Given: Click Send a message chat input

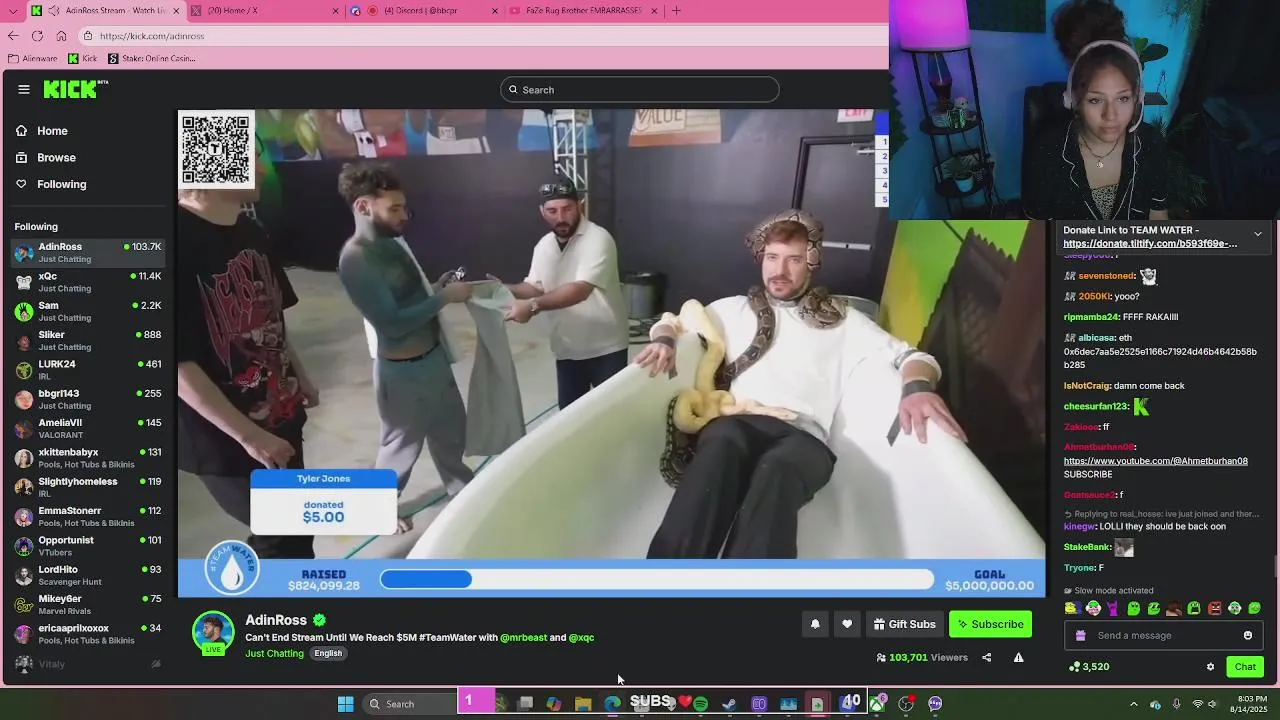Looking at the screenshot, I should tap(1165, 635).
